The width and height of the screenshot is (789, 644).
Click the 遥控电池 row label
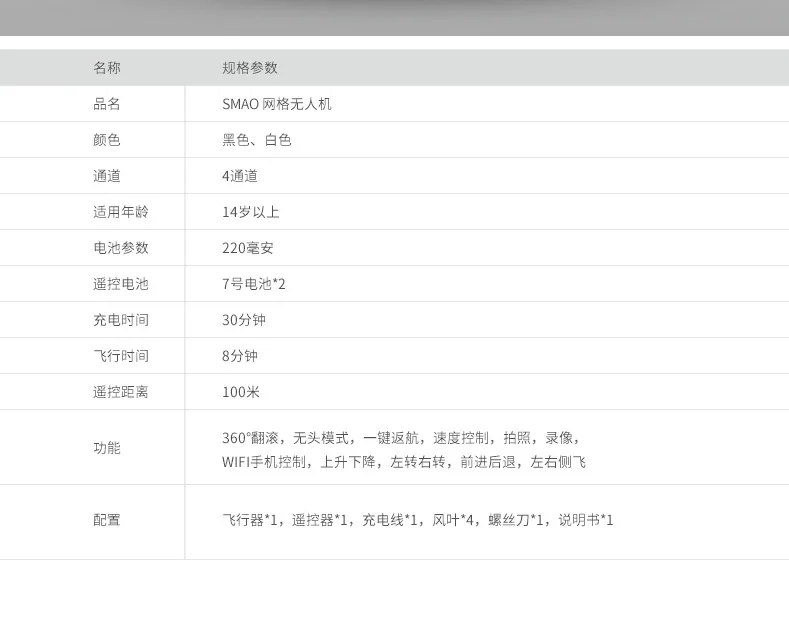point(121,284)
